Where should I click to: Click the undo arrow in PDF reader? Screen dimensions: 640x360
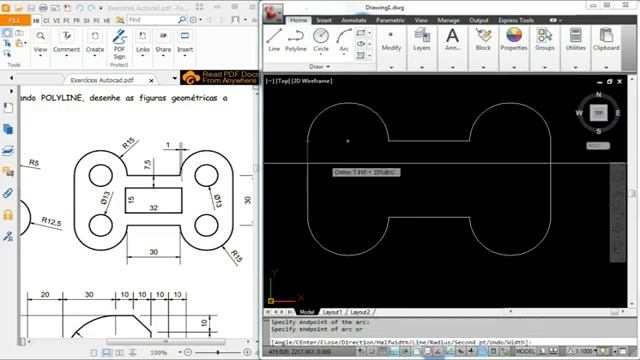pos(80,8)
